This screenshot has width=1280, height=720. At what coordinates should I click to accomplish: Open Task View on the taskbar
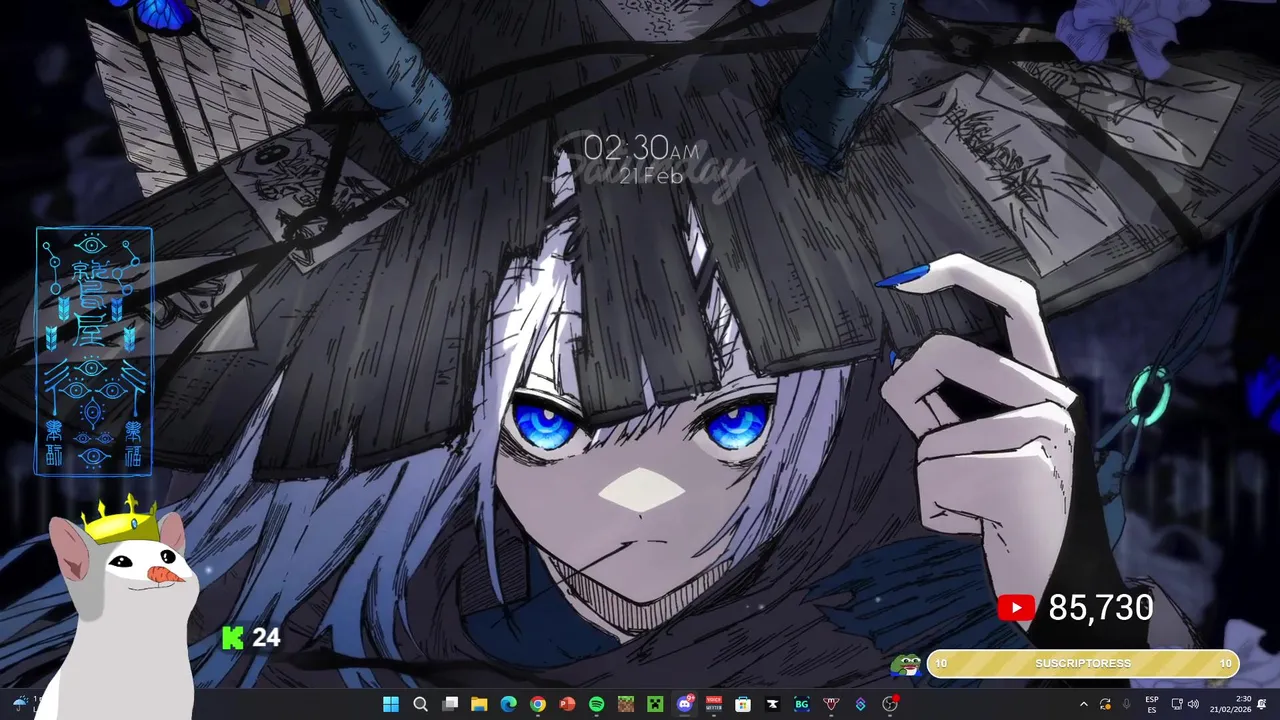tap(450, 704)
